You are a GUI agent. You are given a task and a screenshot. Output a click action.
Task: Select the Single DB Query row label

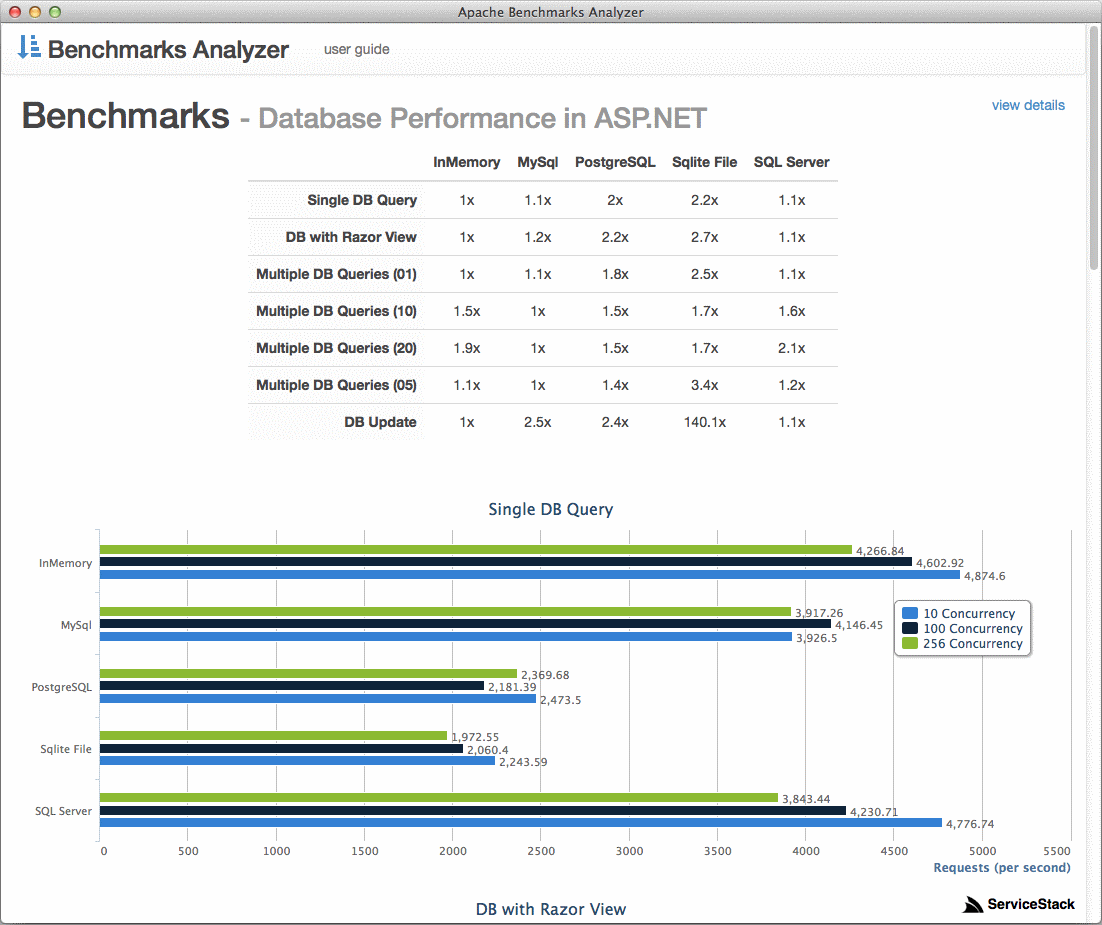[362, 200]
